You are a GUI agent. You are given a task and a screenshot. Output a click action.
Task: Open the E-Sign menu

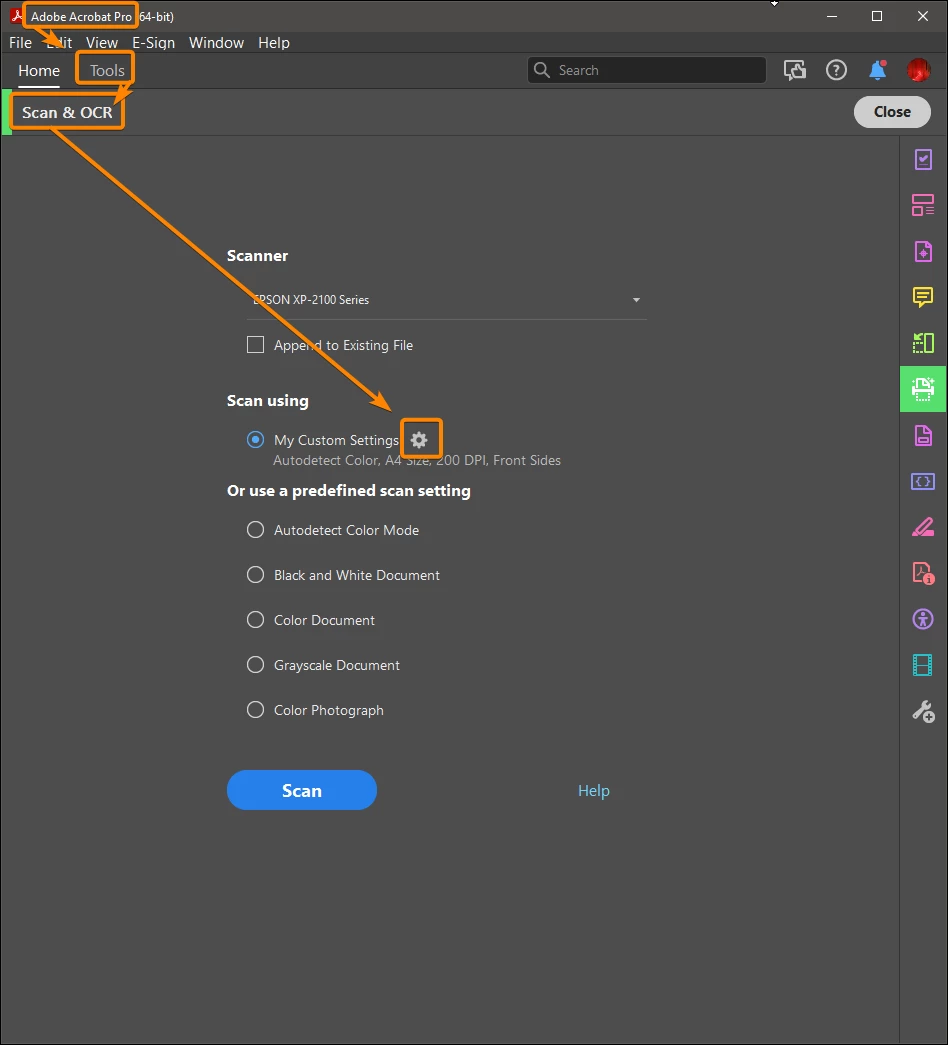(x=153, y=43)
